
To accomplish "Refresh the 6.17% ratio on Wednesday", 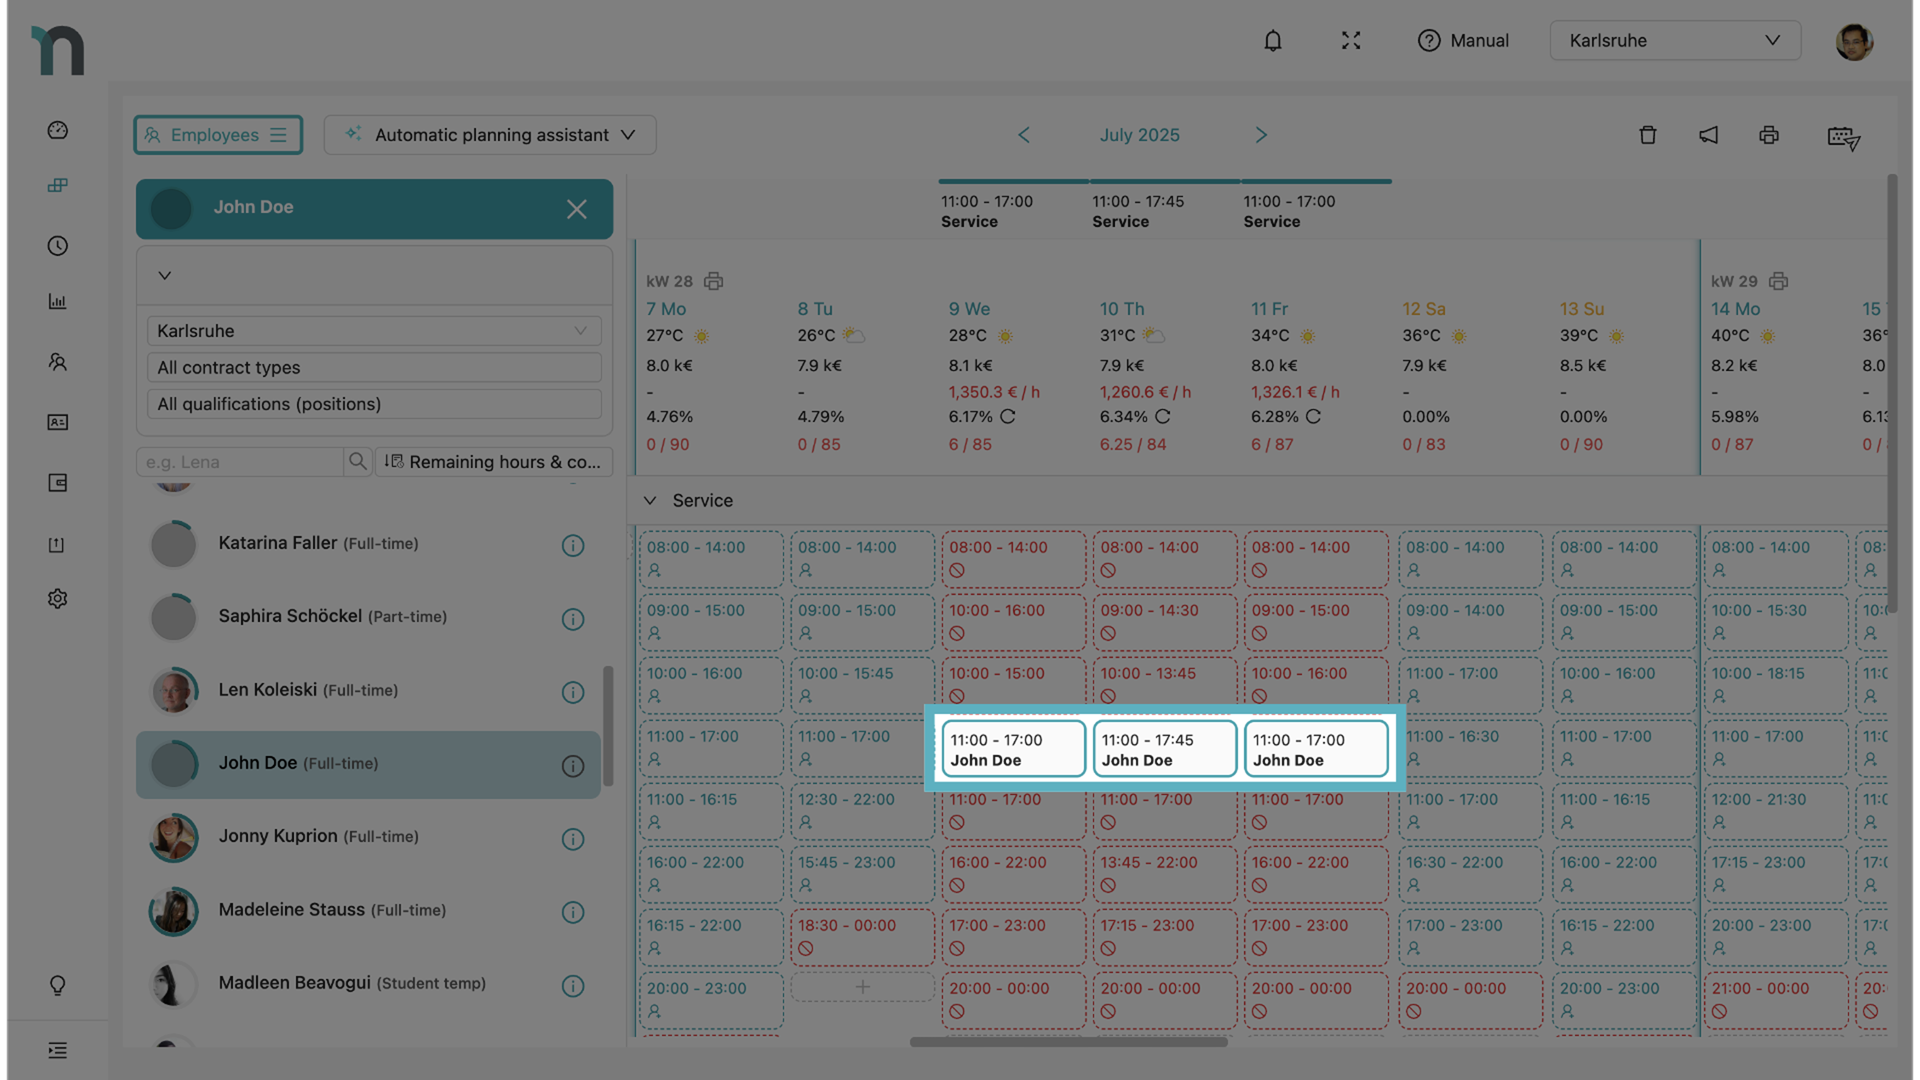I will (1008, 416).
